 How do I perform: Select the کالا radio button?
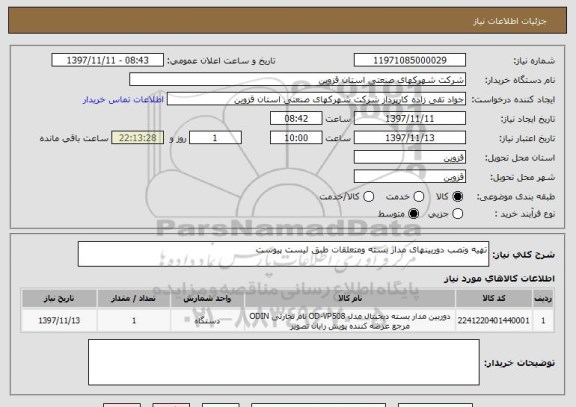point(457,197)
